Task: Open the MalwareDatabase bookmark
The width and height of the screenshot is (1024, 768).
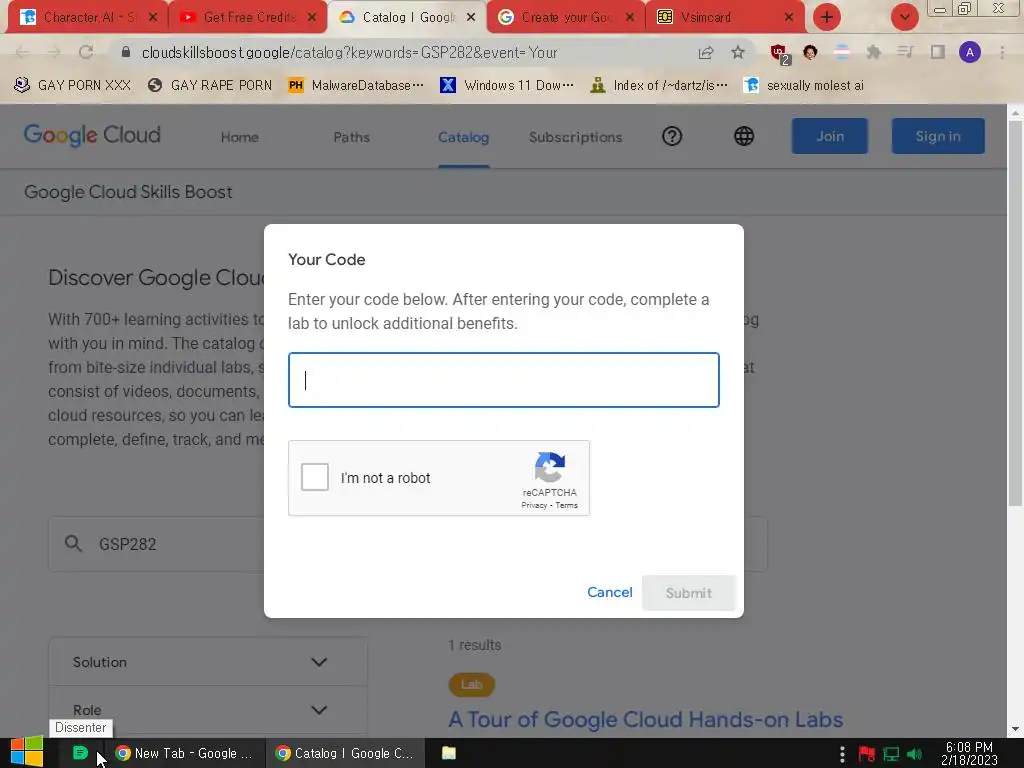Action: tap(356, 85)
